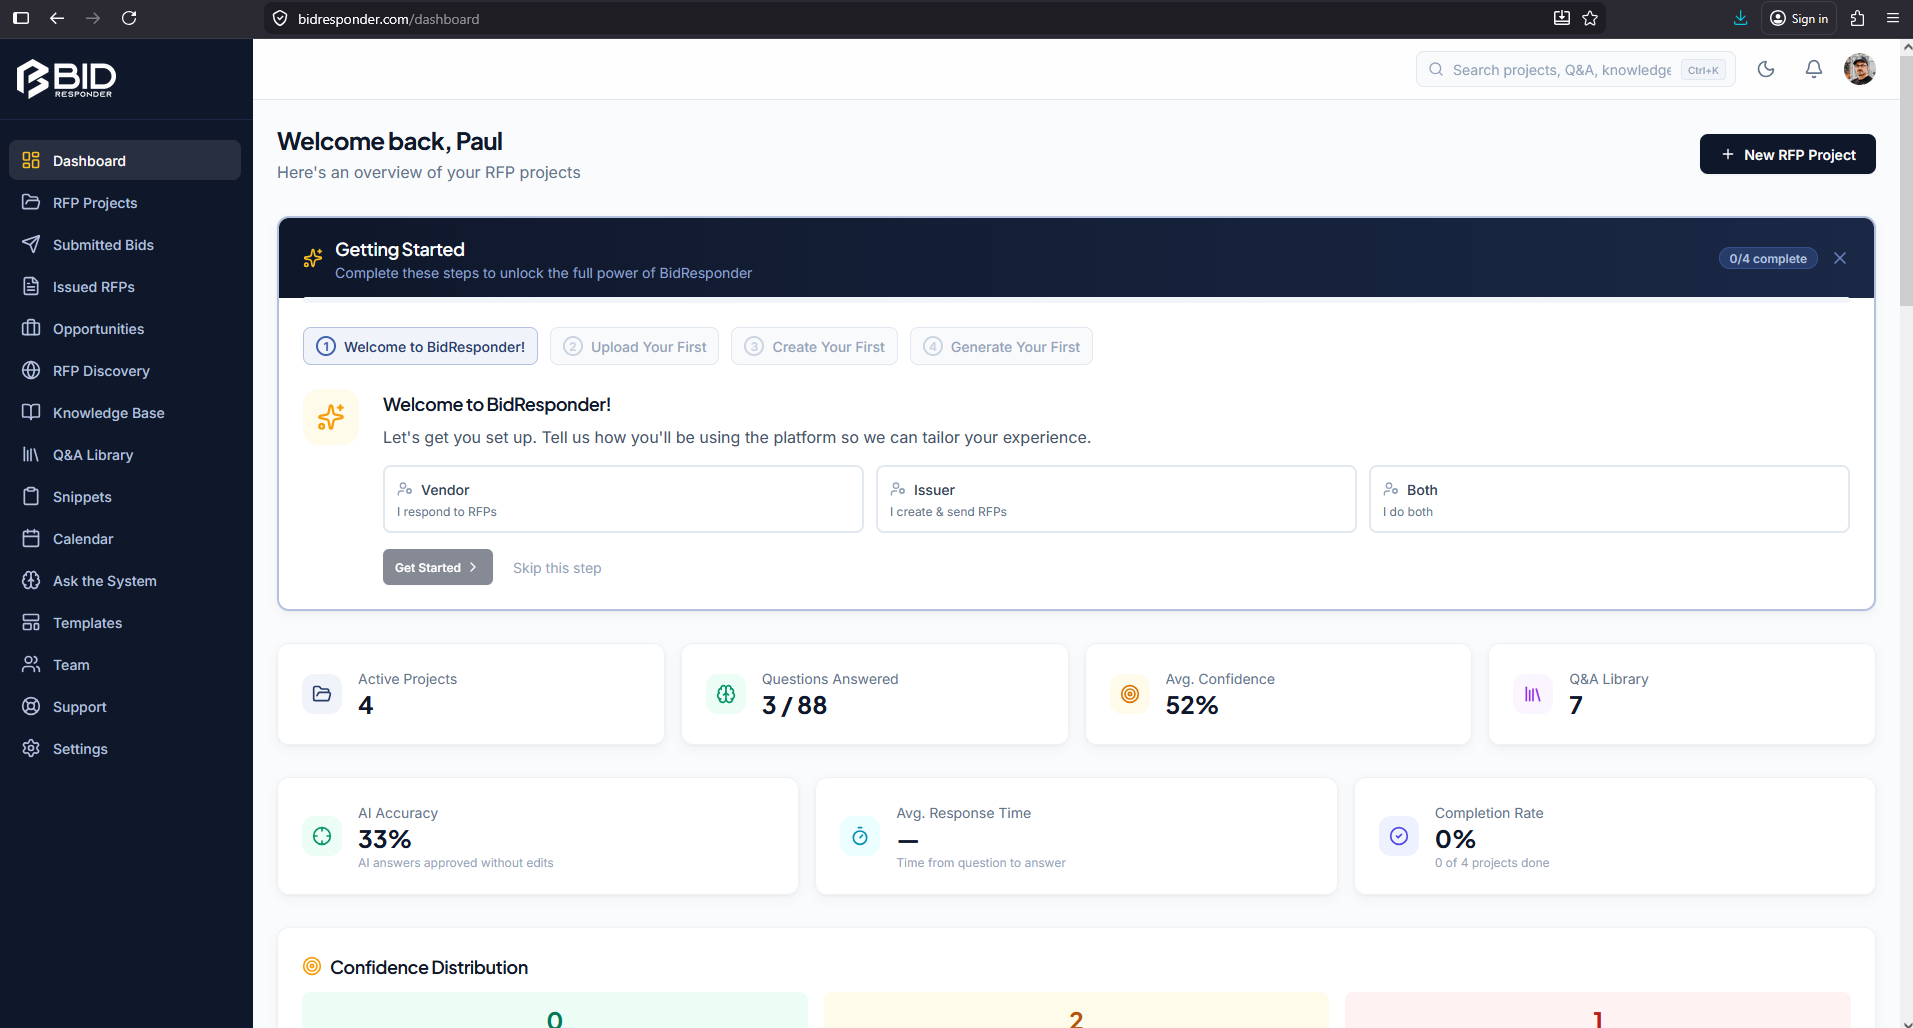1913x1028 pixels.
Task: Click the Get Started button
Action: 437,567
